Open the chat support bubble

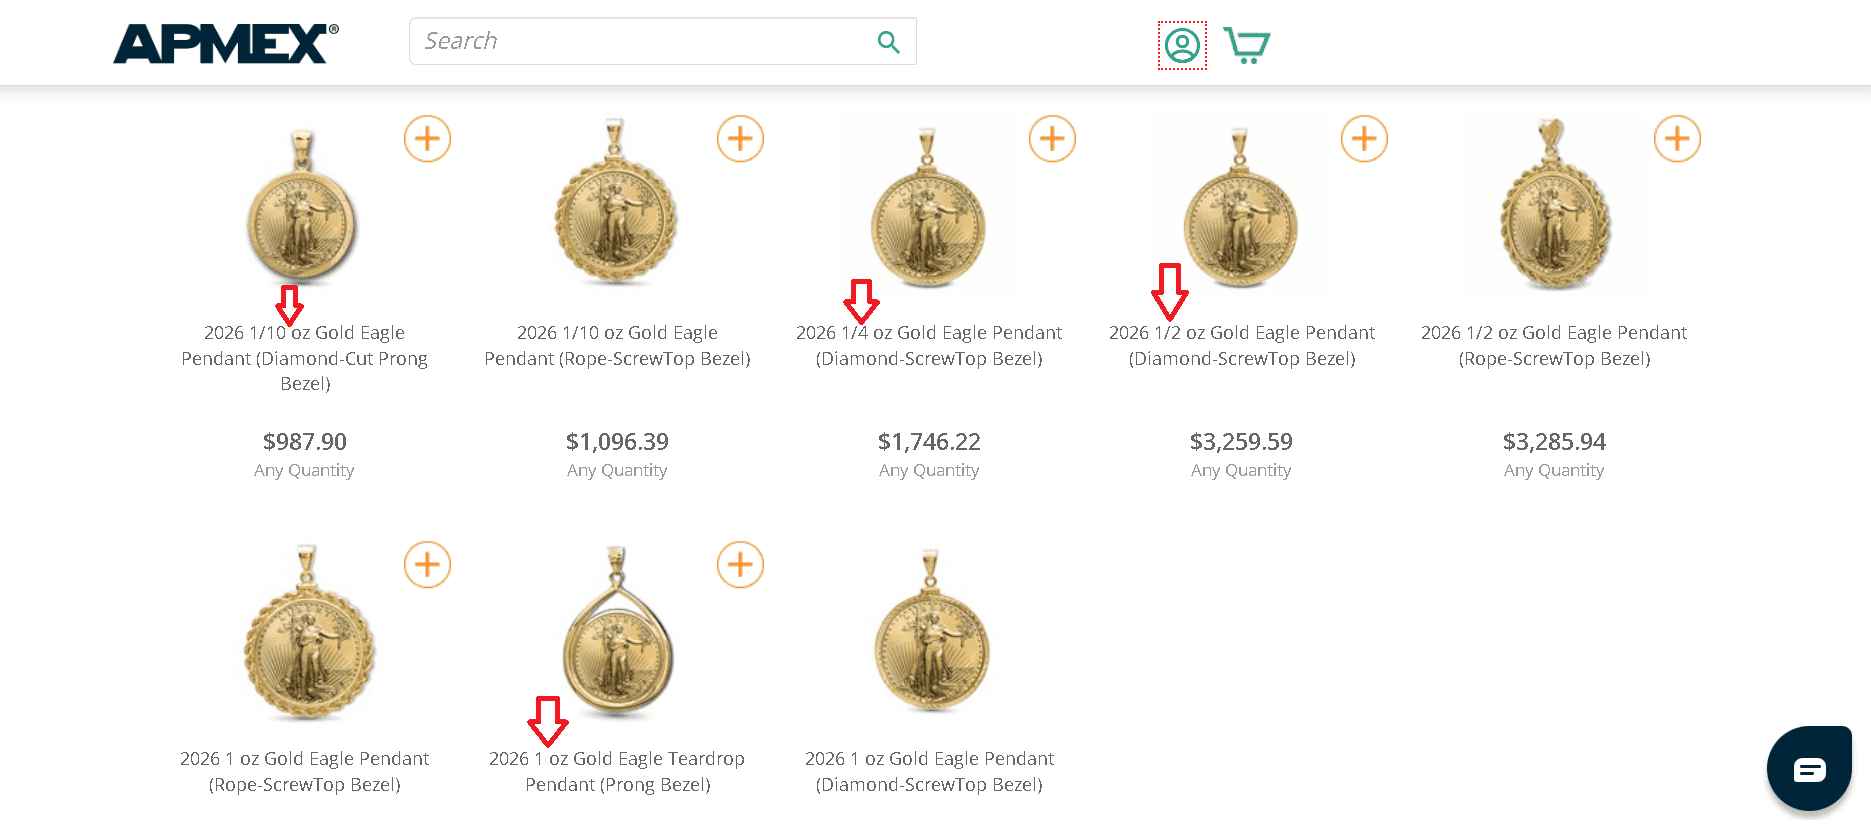coord(1809,768)
